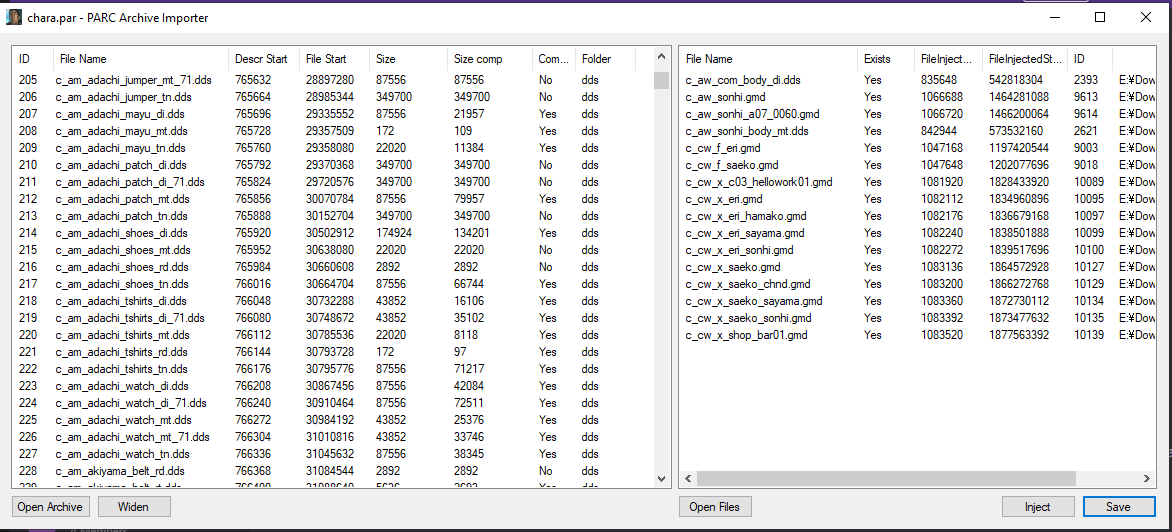This screenshot has height=532, width=1172.
Task: Click the left Size column header
Action: coord(408,58)
